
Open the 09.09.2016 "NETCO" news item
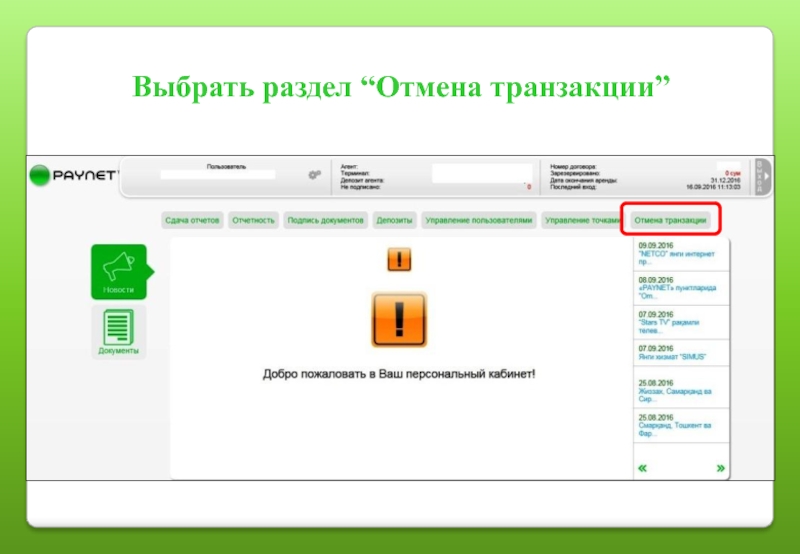tap(681, 254)
